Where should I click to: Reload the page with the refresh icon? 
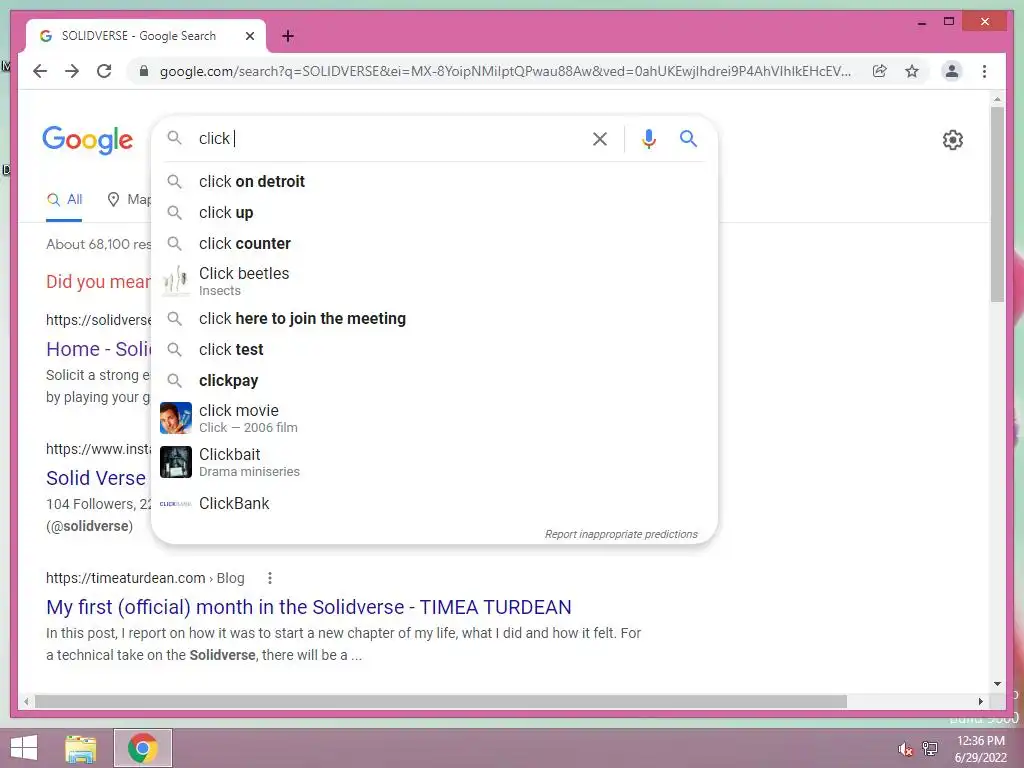coord(104,71)
